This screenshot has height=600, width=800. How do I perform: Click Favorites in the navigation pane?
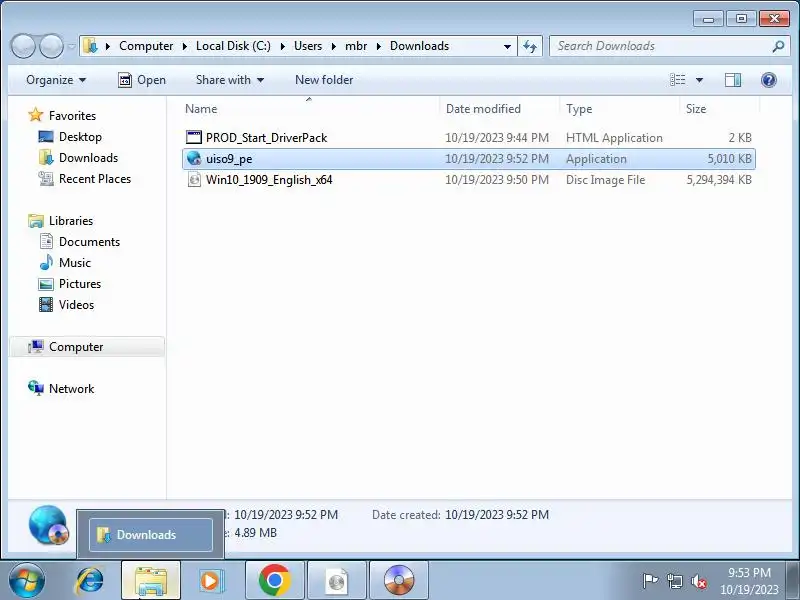72,116
